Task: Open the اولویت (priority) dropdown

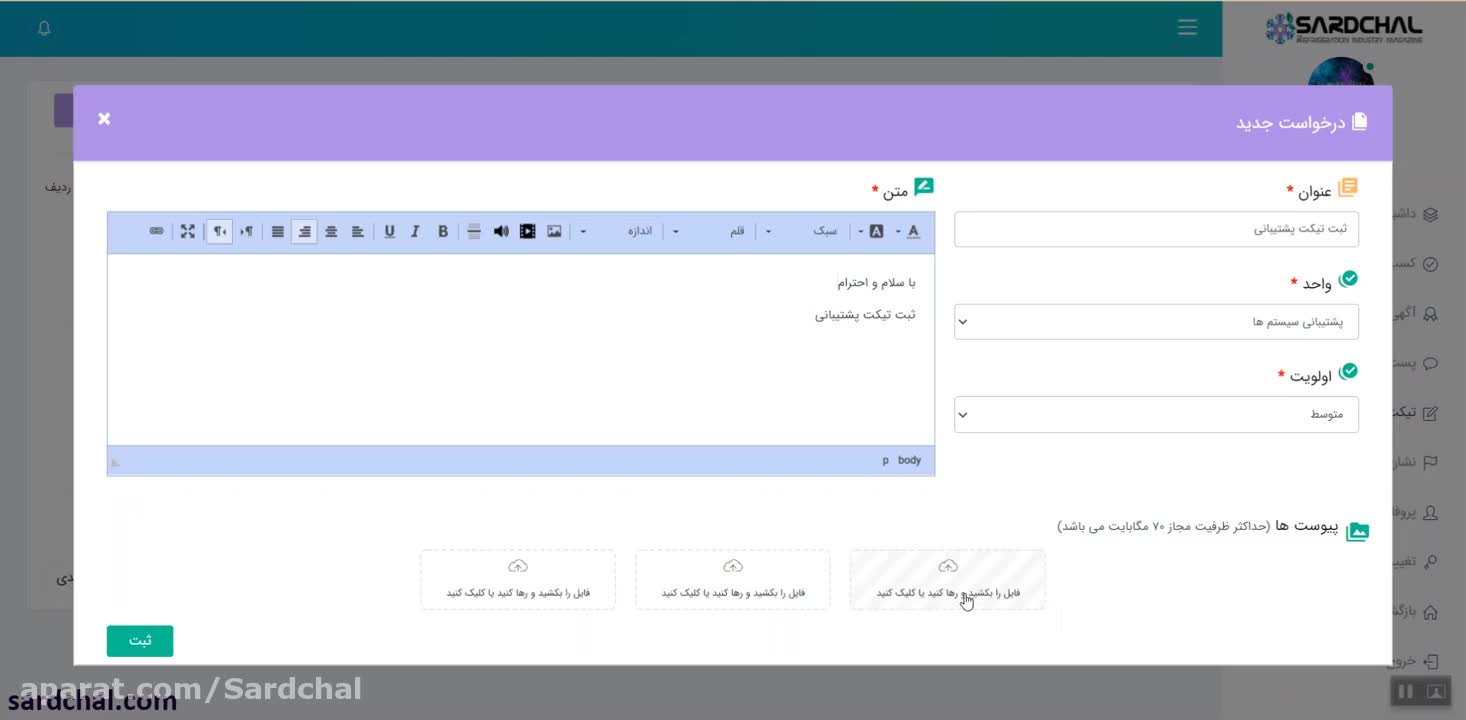Action: pos(1156,414)
